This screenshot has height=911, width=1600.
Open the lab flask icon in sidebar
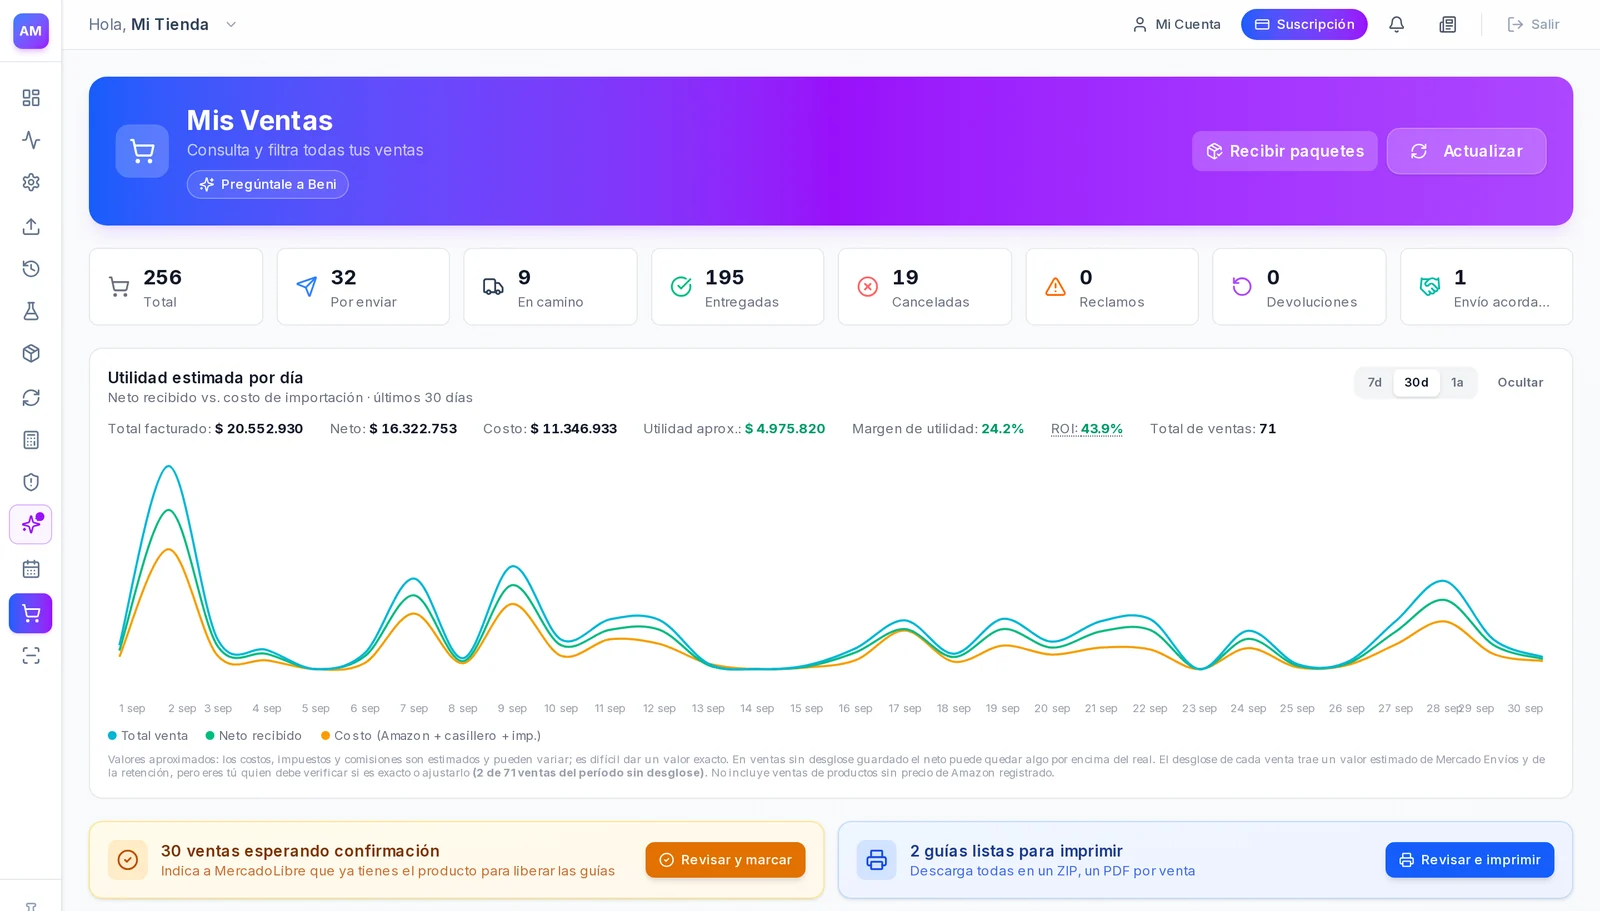click(x=31, y=311)
